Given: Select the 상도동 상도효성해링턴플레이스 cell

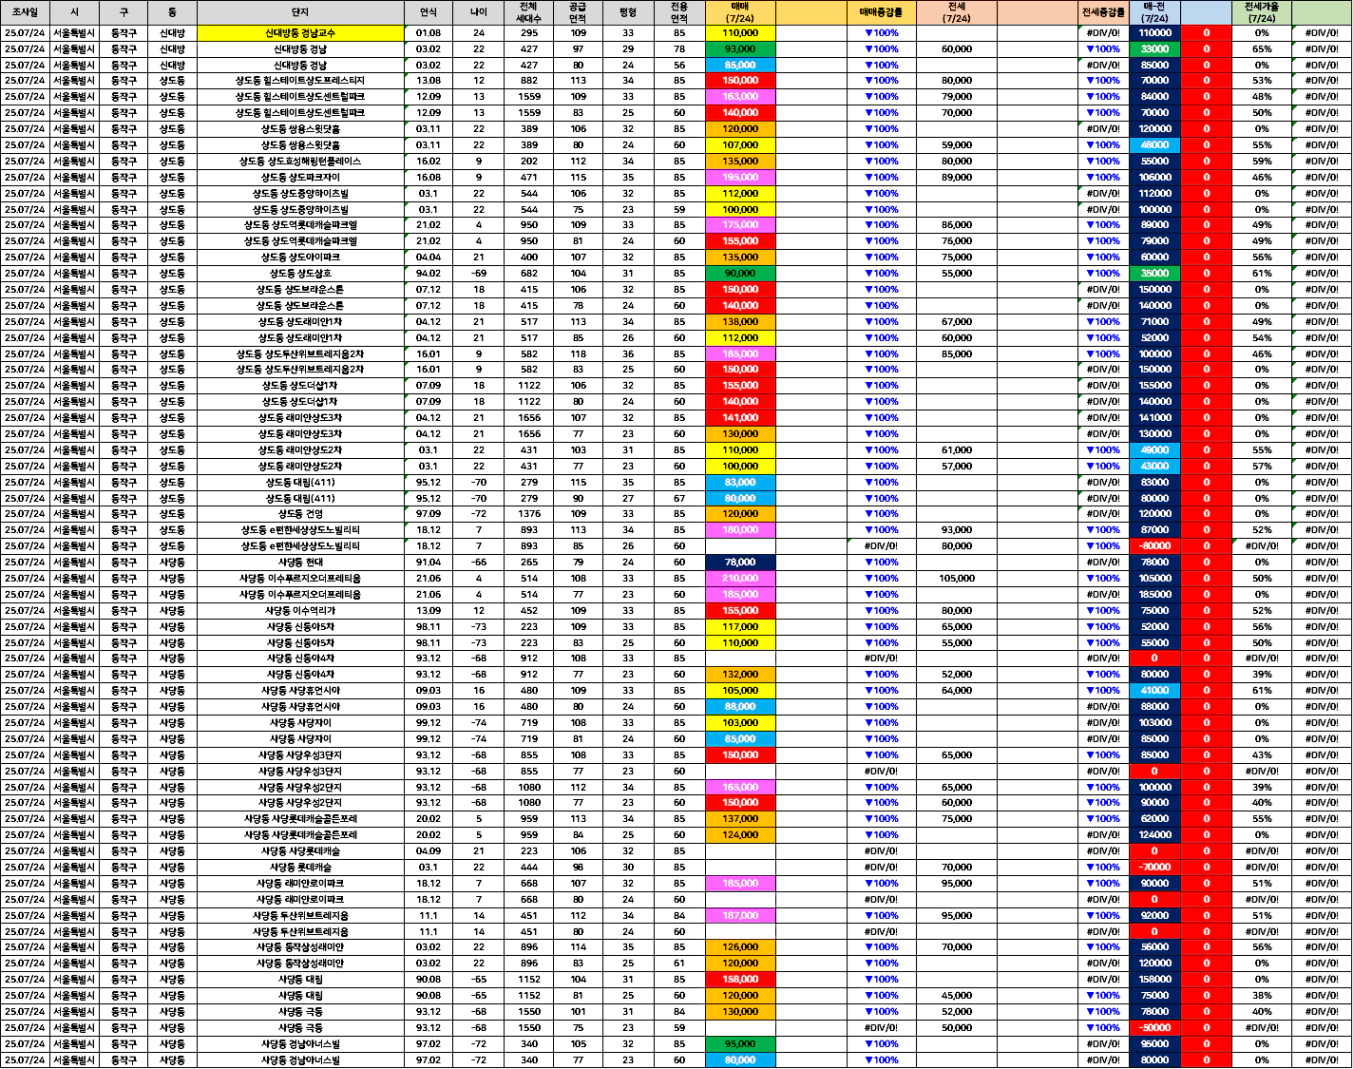Looking at the screenshot, I should (x=300, y=161).
